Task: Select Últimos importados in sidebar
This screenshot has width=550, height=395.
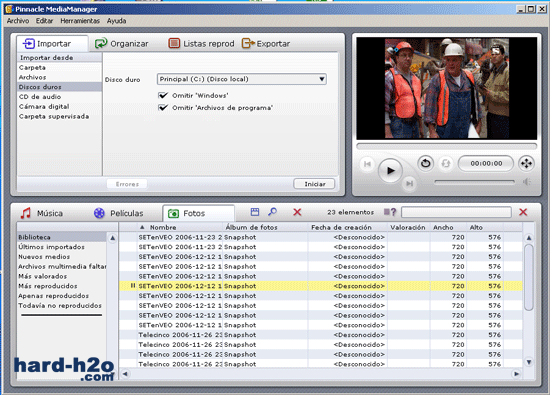Action: (61, 247)
